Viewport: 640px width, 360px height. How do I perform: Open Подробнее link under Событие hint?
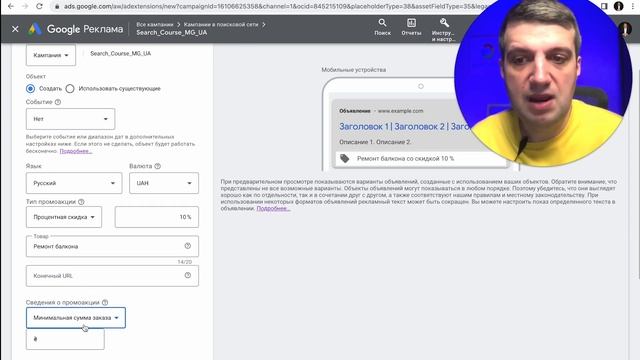click(x=76, y=151)
